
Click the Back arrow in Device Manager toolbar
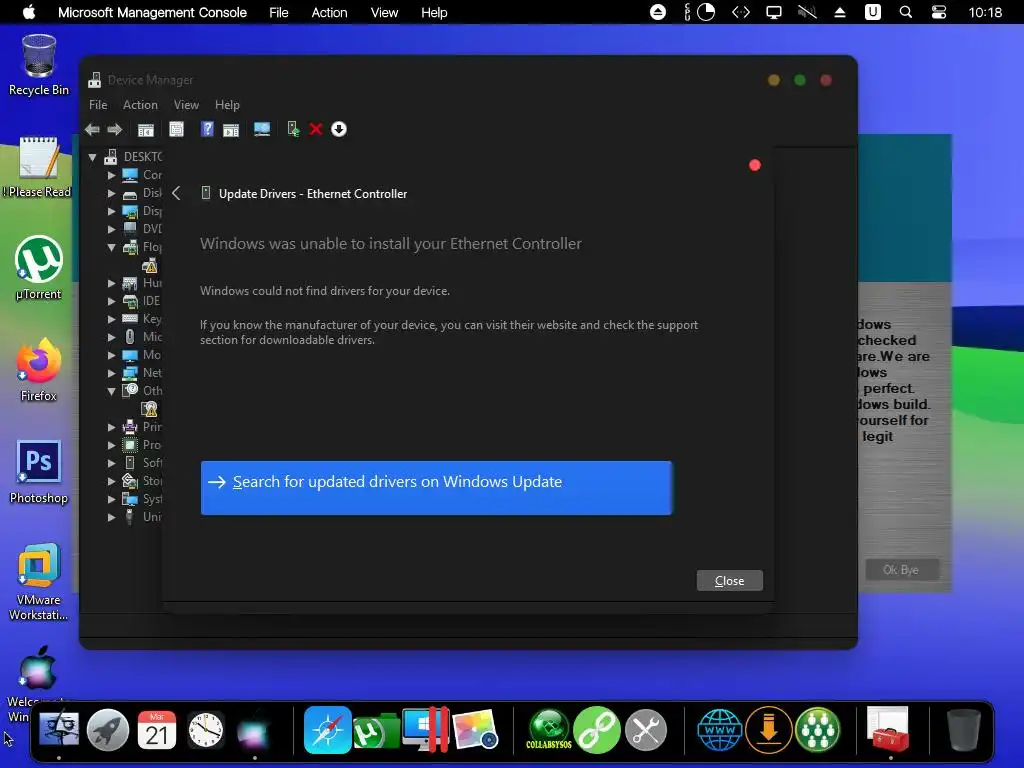(92, 129)
